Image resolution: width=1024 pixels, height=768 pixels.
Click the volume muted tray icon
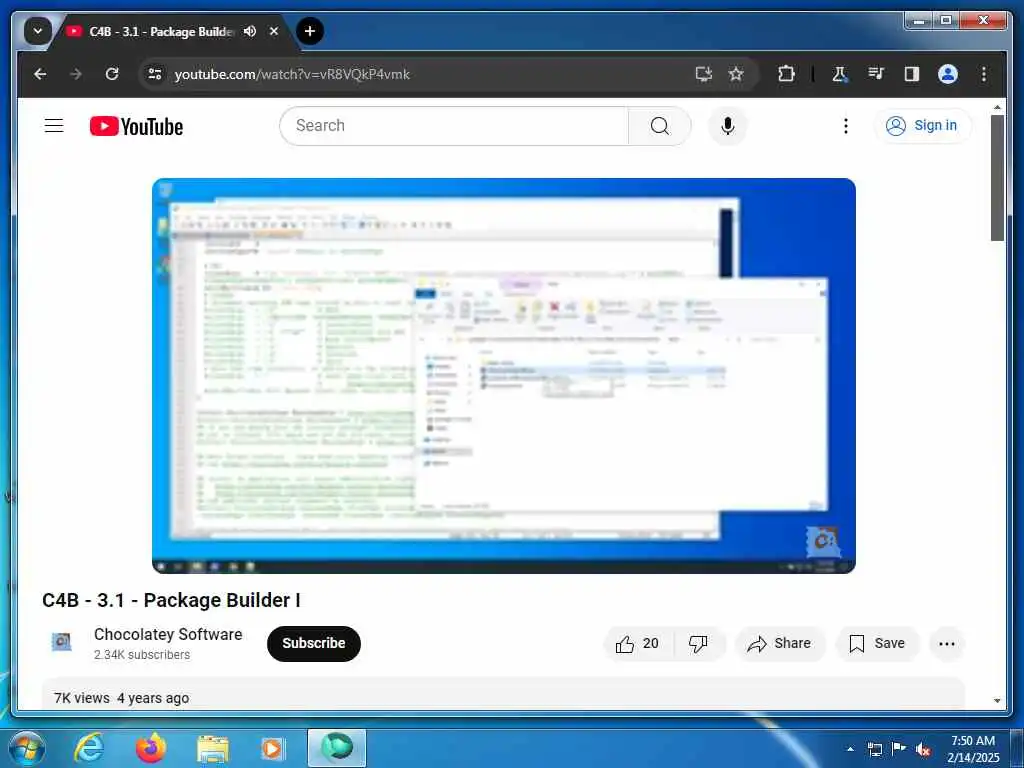pos(923,749)
